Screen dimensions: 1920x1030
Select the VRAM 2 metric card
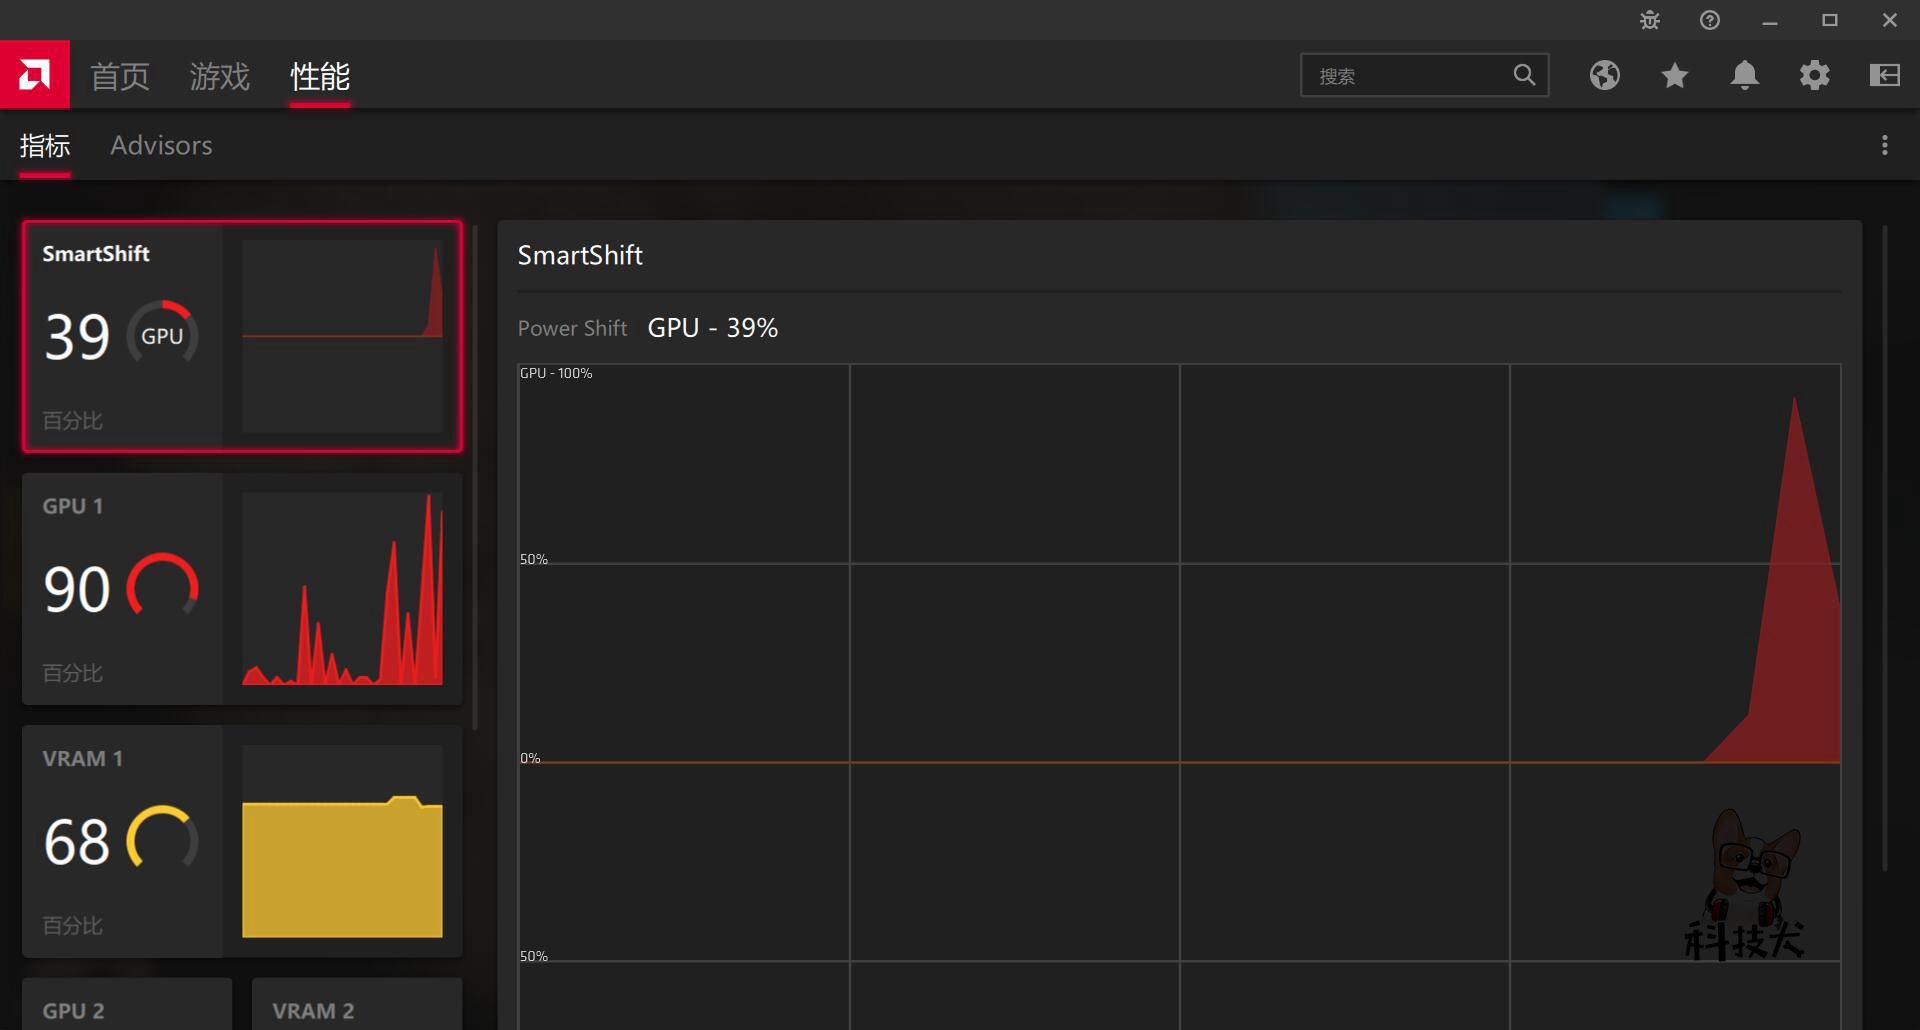357,1004
